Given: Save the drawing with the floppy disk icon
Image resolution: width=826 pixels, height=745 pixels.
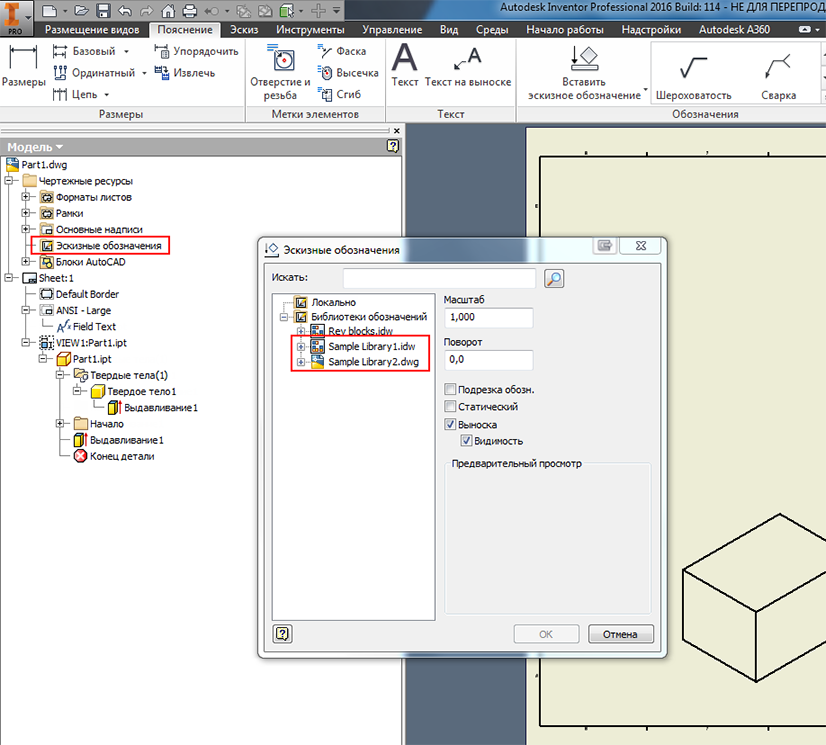Looking at the screenshot, I should (103, 10).
